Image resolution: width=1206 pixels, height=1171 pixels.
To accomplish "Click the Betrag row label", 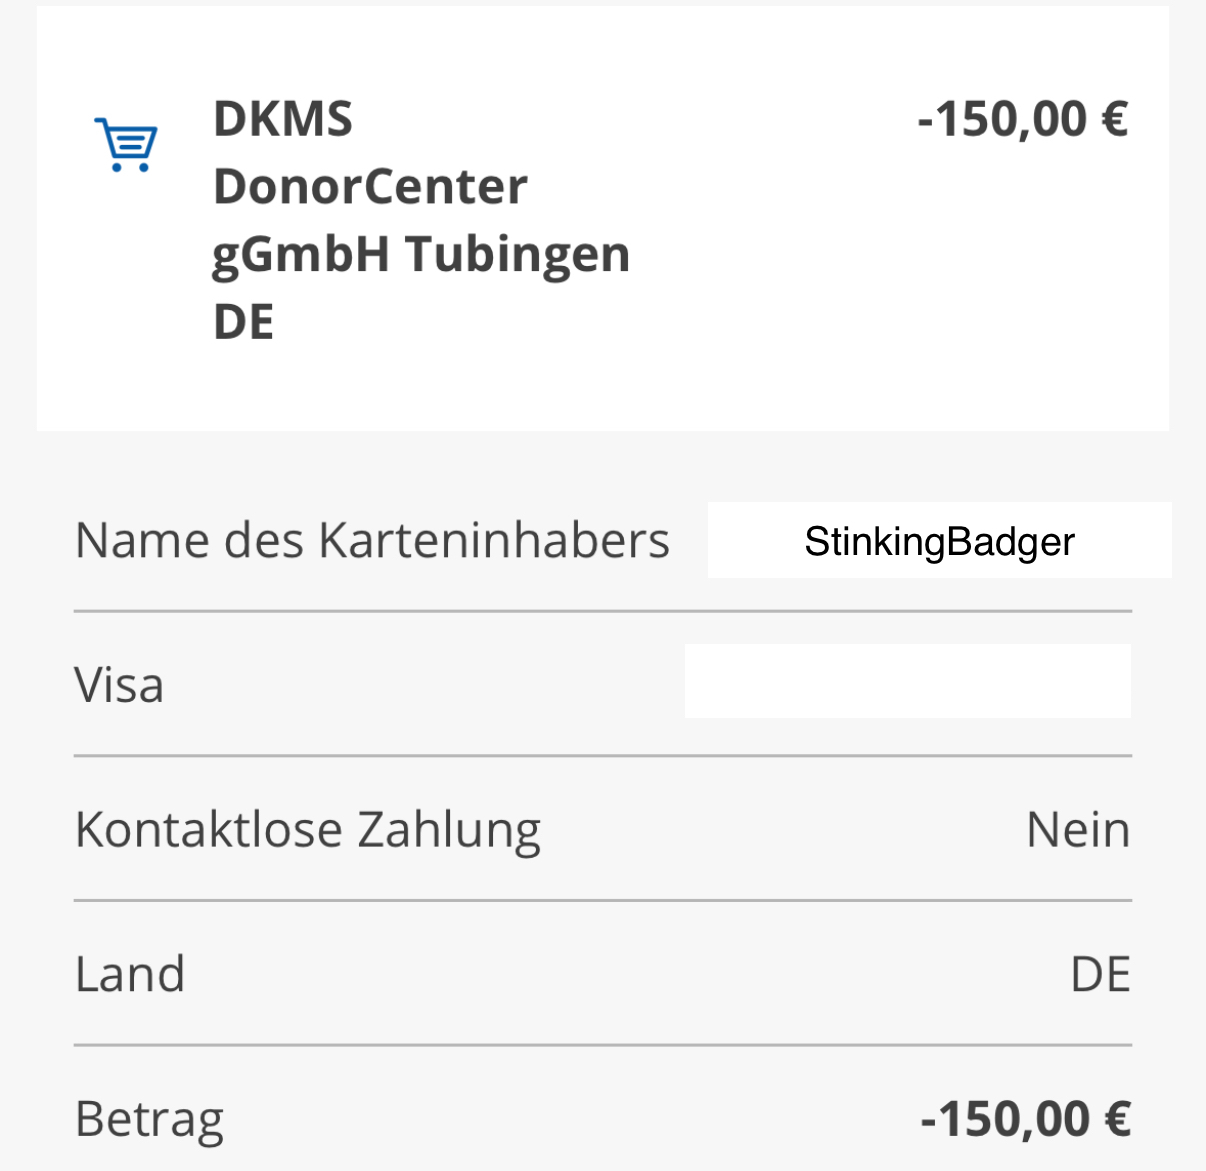I will [149, 1119].
